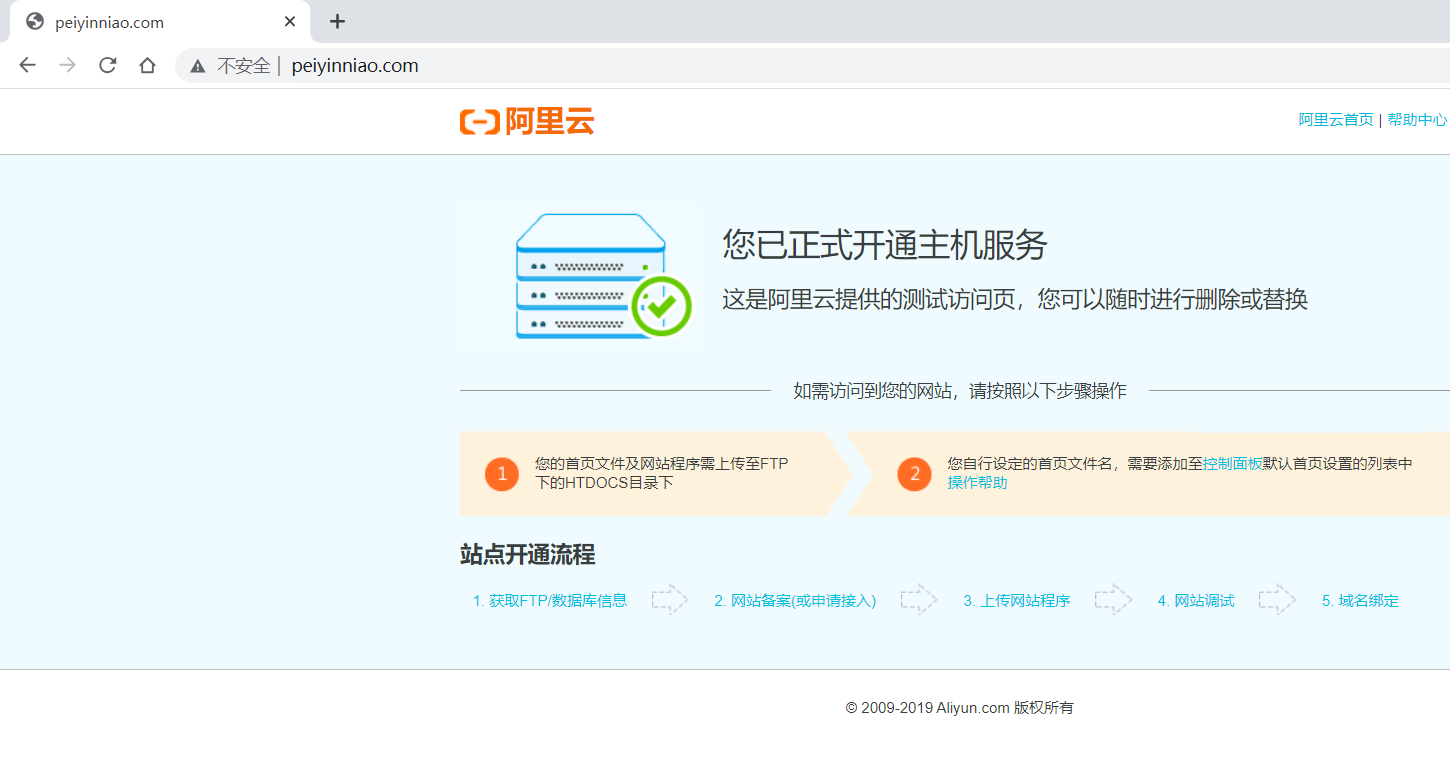The width and height of the screenshot is (1450, 777).
Task: Click the Aliyun (阿里云) logo
Action: point(526,121)
